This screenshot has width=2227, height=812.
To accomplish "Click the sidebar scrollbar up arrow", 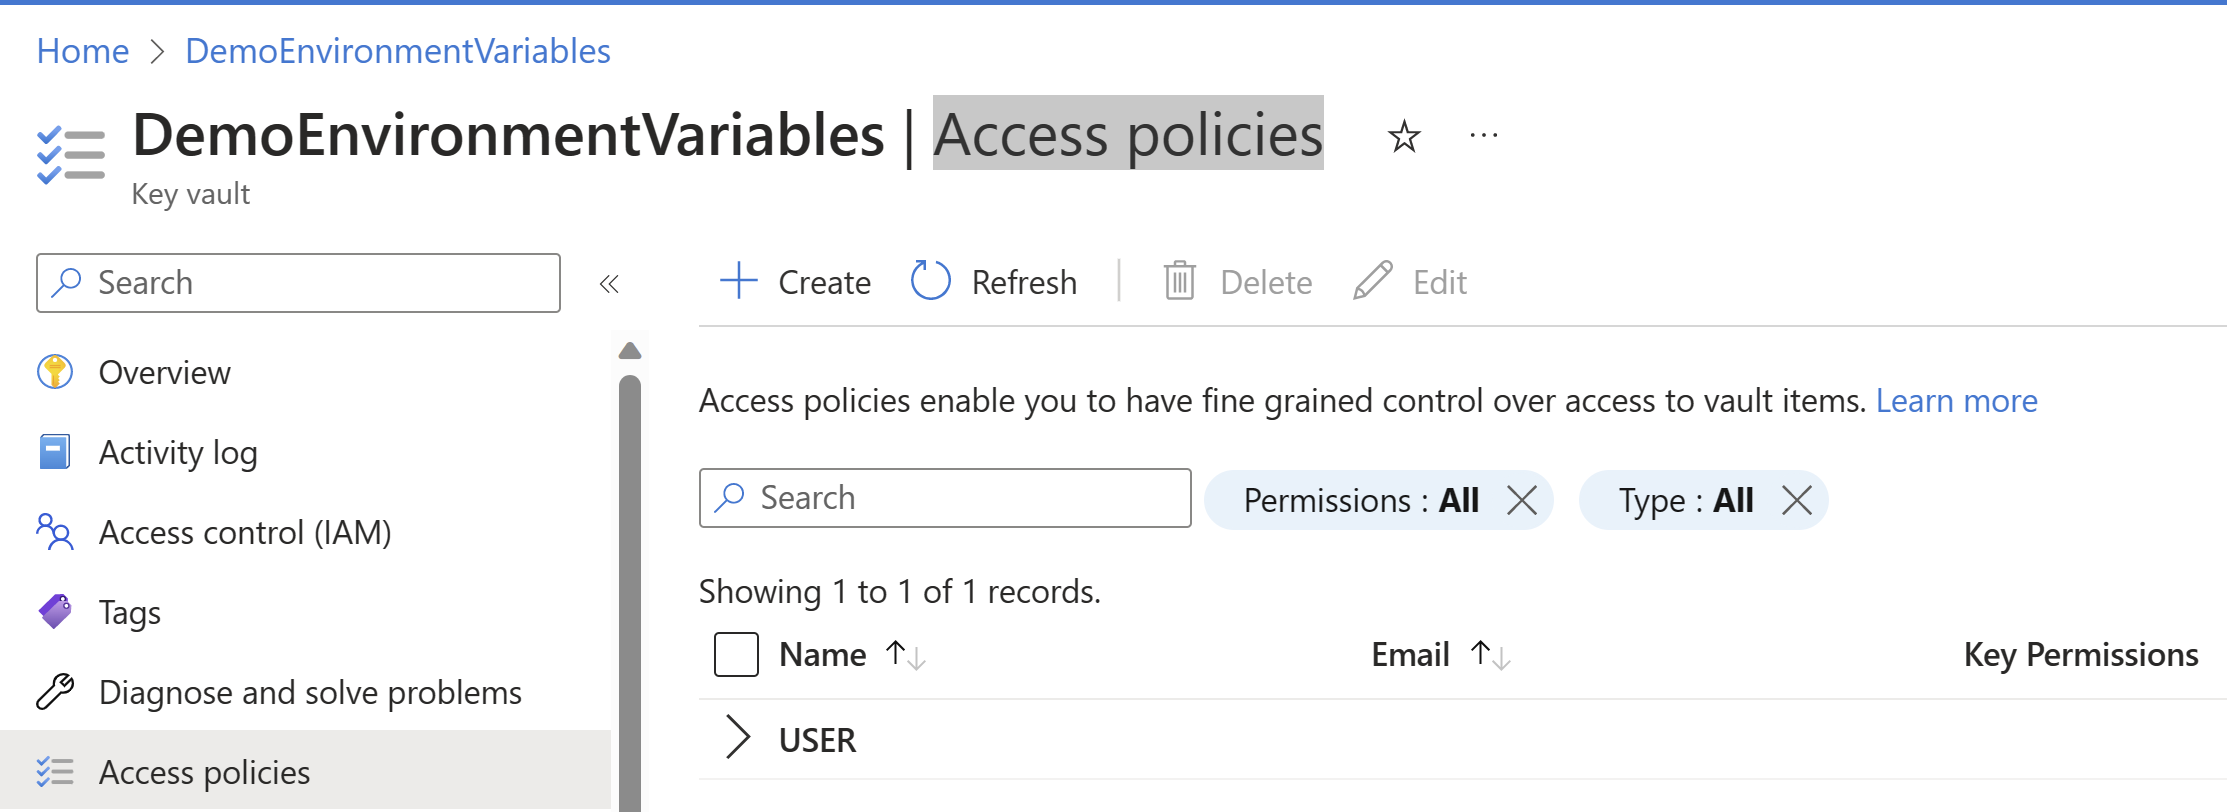I will [630, 351].
